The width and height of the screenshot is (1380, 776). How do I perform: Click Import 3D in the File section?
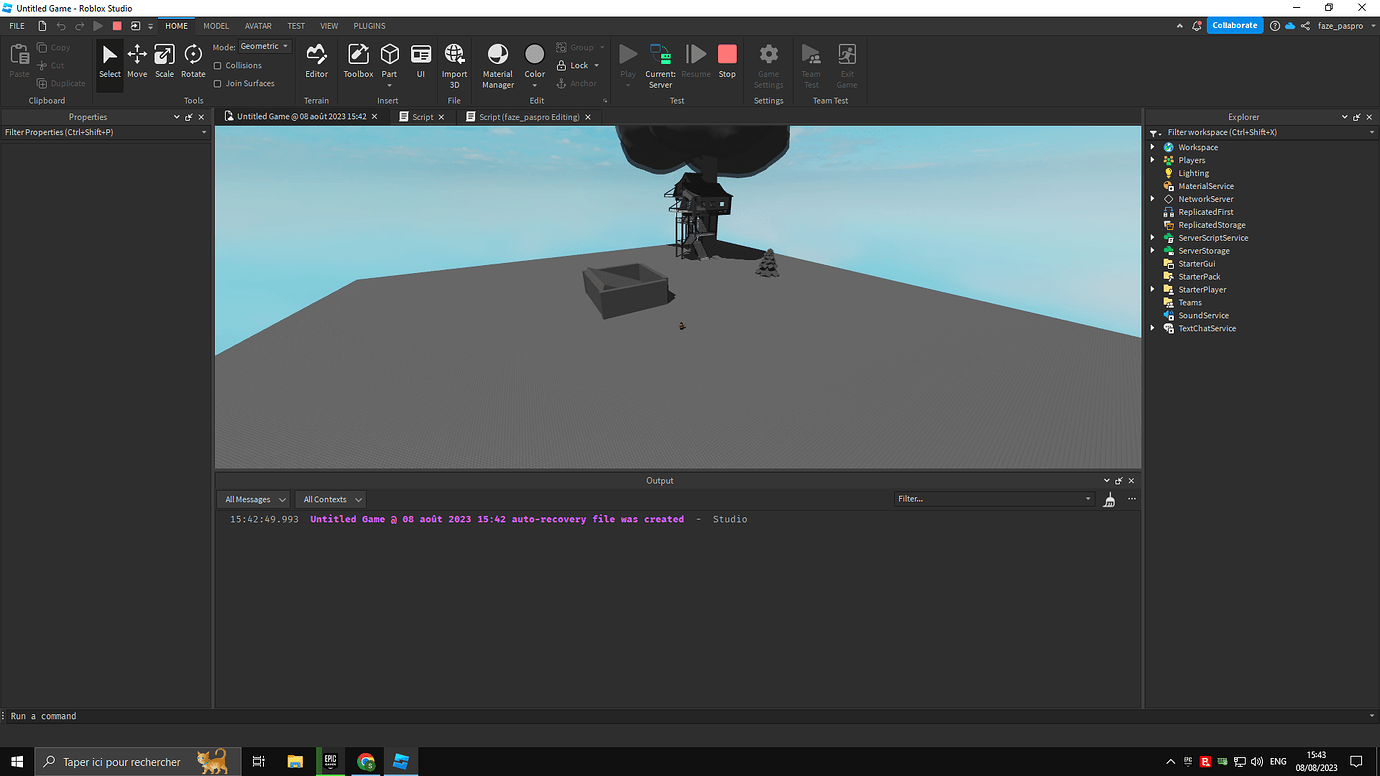point(454,62)
